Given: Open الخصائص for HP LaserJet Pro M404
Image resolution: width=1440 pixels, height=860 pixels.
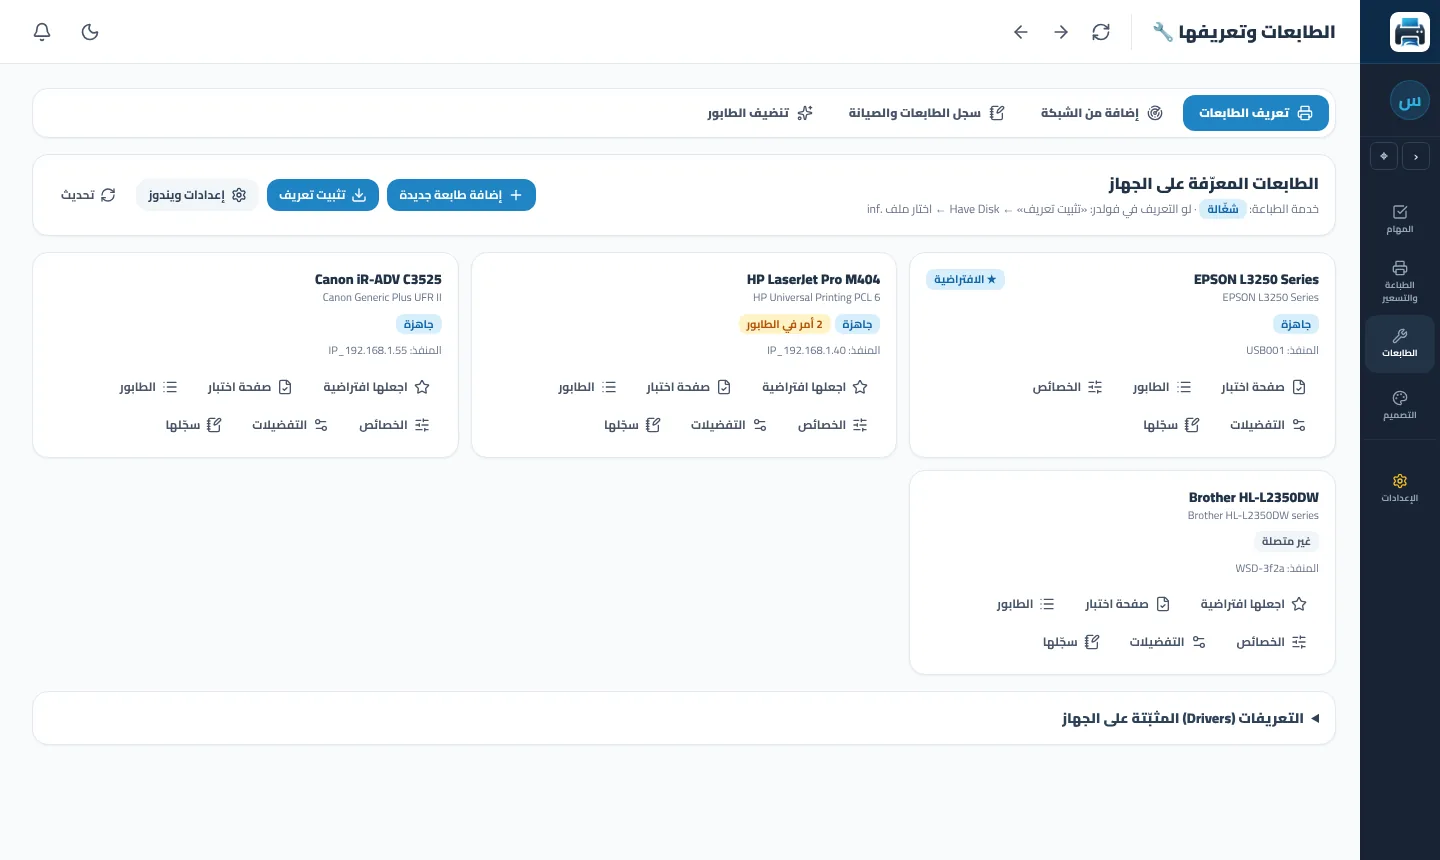Looking at the screenshot, I should click(x=833, y=425).
